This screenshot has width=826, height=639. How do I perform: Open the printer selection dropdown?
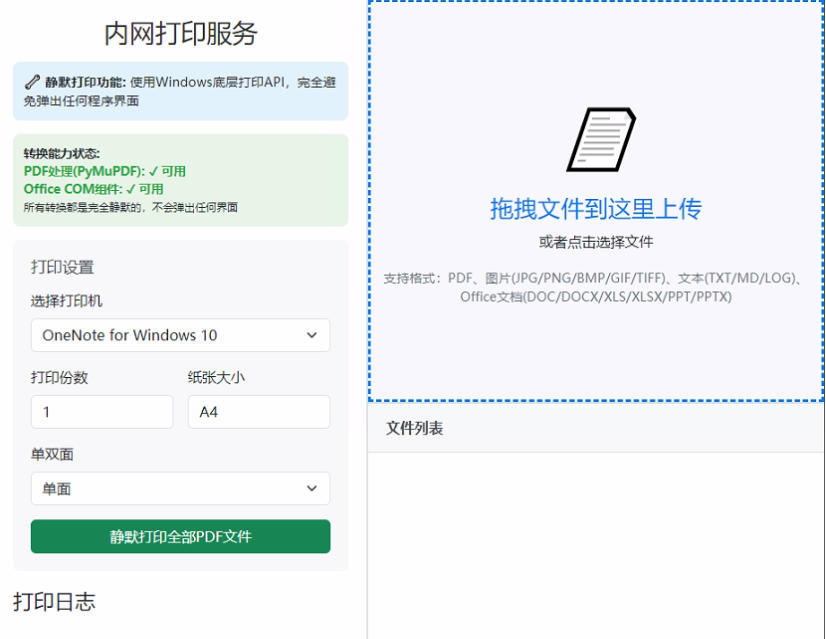(x=181, y=335)
